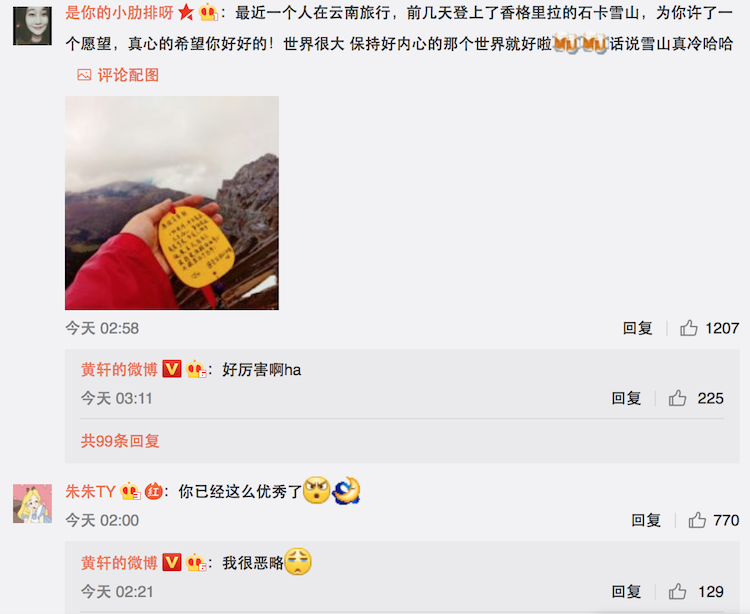Like the top comment with 1207 likes
Screen dimensions: 750x614
689,328
